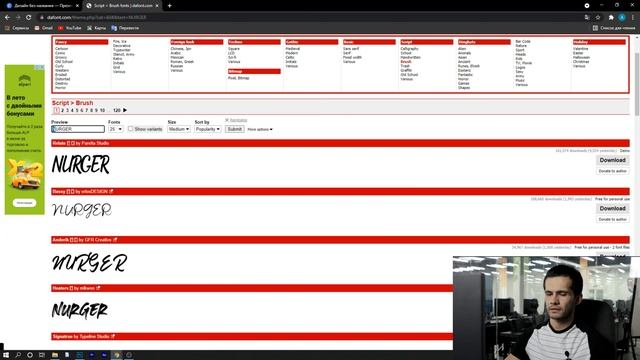
Task: Close the alpari advertisement with X
Action: (x=42, y=67)
